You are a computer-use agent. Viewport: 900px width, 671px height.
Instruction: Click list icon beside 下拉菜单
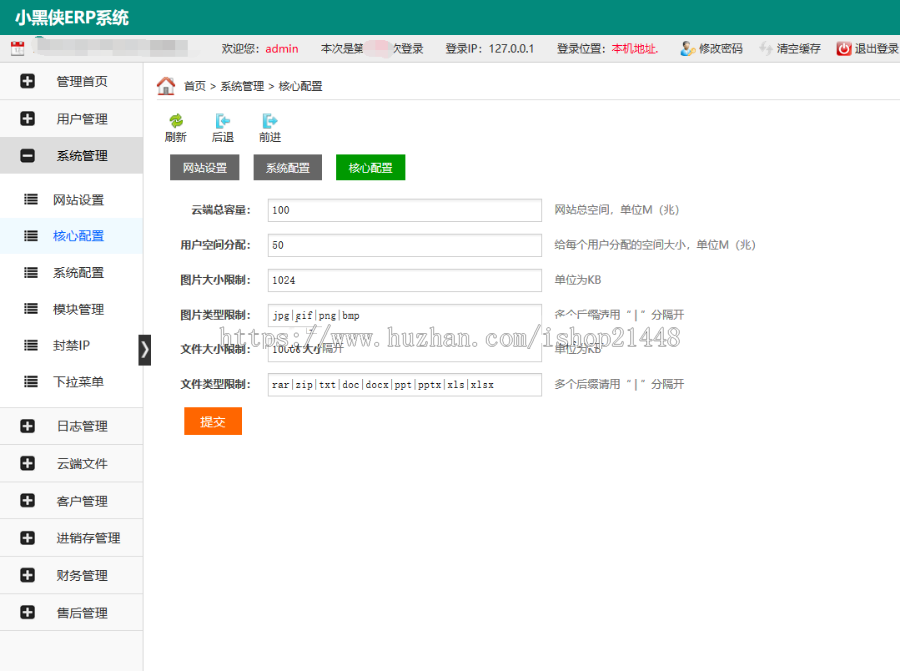pos(31,382)
